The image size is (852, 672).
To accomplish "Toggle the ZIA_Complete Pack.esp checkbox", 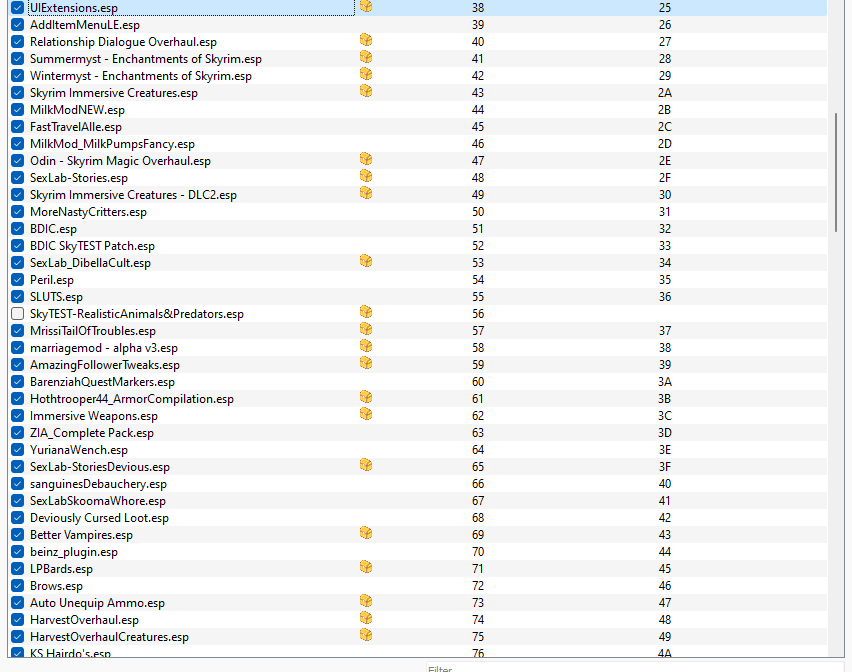I will pyautogui.click(x=17, y=433).
